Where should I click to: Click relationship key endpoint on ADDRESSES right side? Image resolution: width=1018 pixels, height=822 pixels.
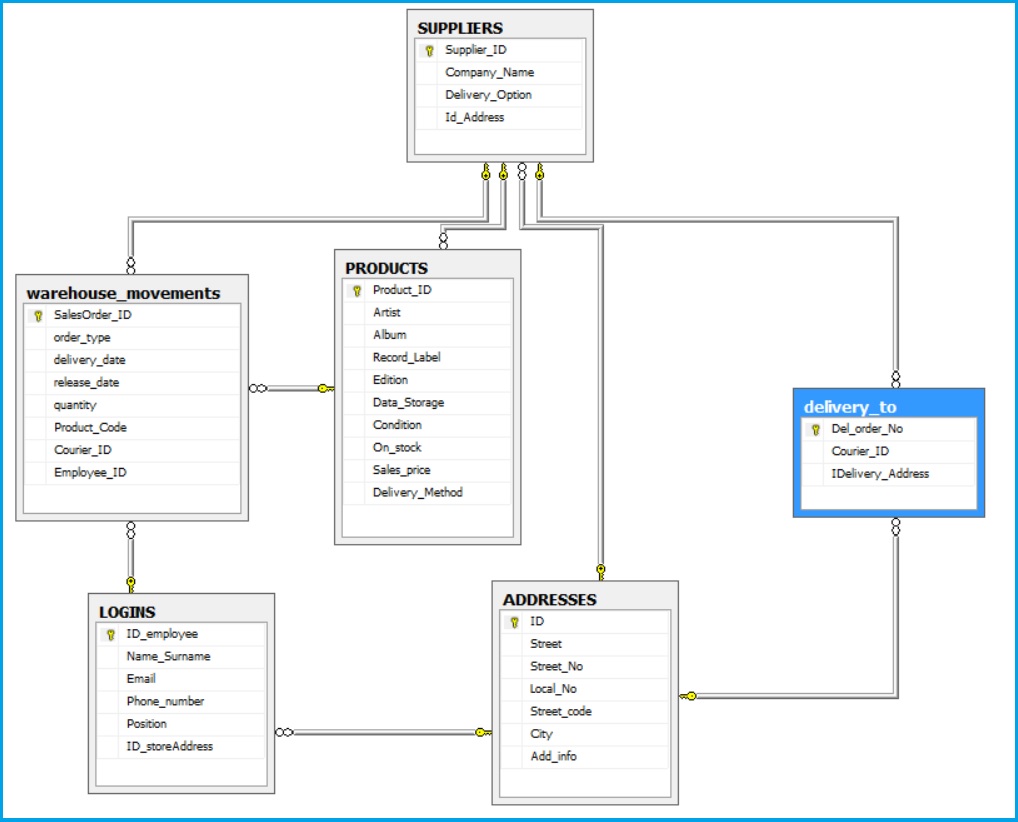pos(689,695)
